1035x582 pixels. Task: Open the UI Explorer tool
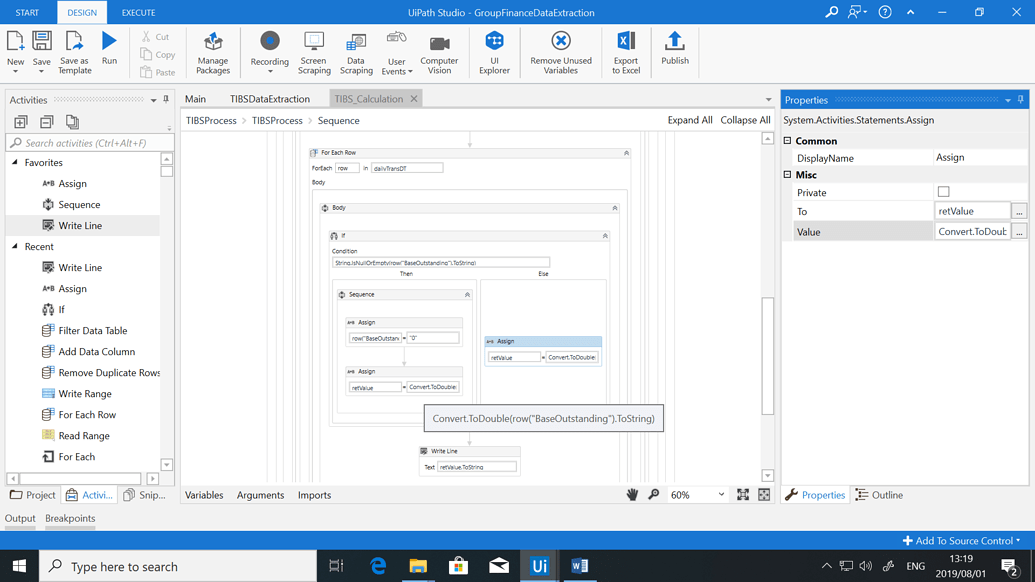pos(494,52)
